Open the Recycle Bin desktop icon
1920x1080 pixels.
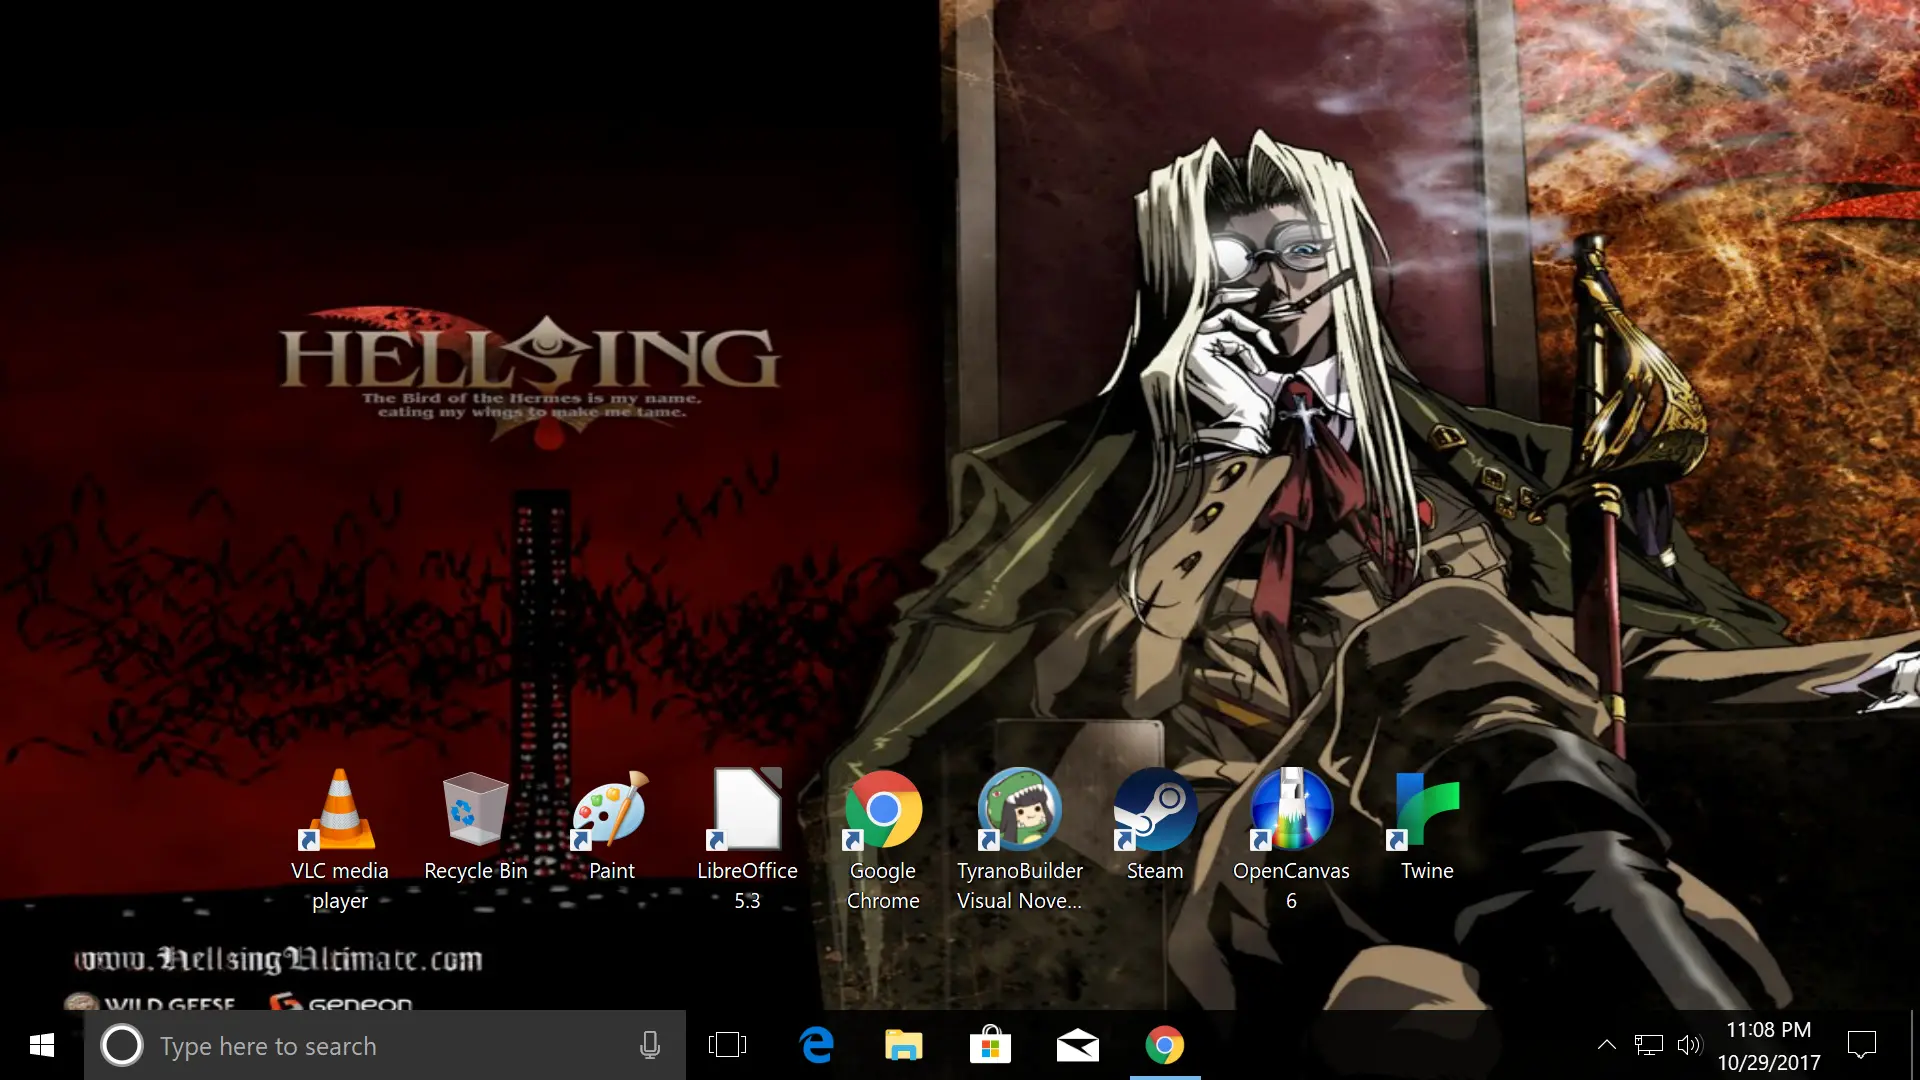tap(476, 828)
